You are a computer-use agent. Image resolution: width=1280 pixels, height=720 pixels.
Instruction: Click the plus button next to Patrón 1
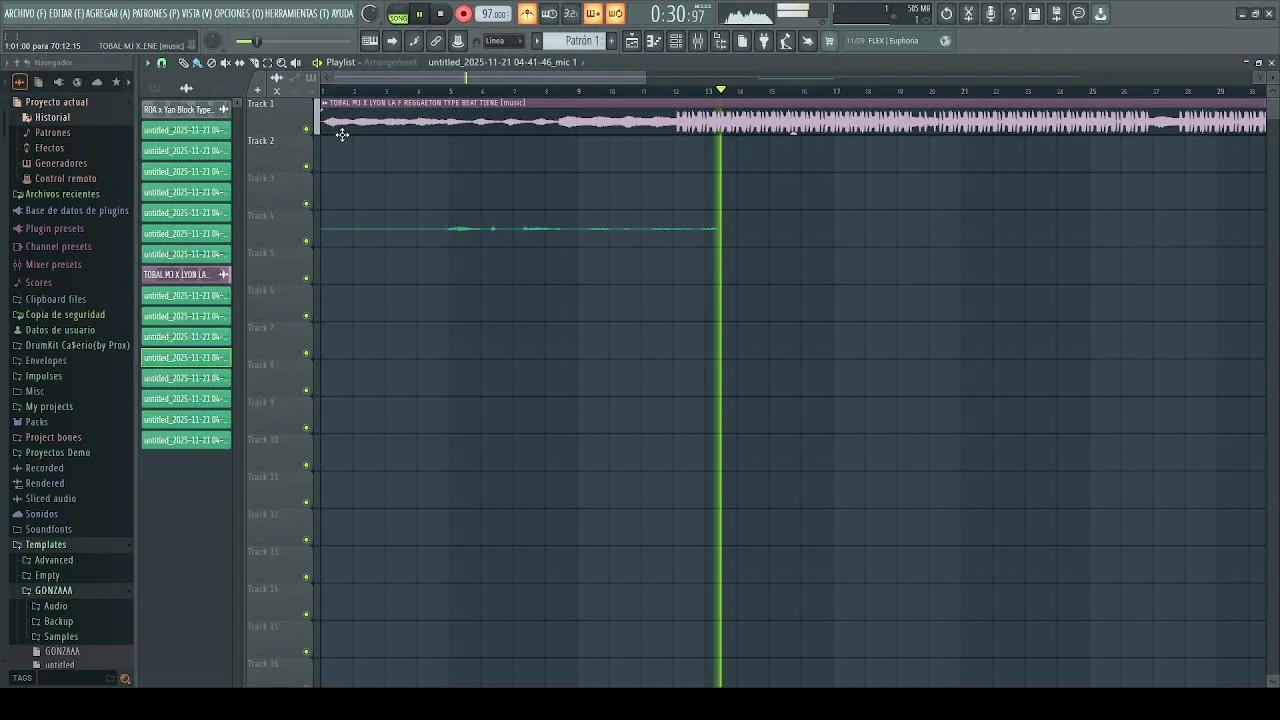point(612,41)
